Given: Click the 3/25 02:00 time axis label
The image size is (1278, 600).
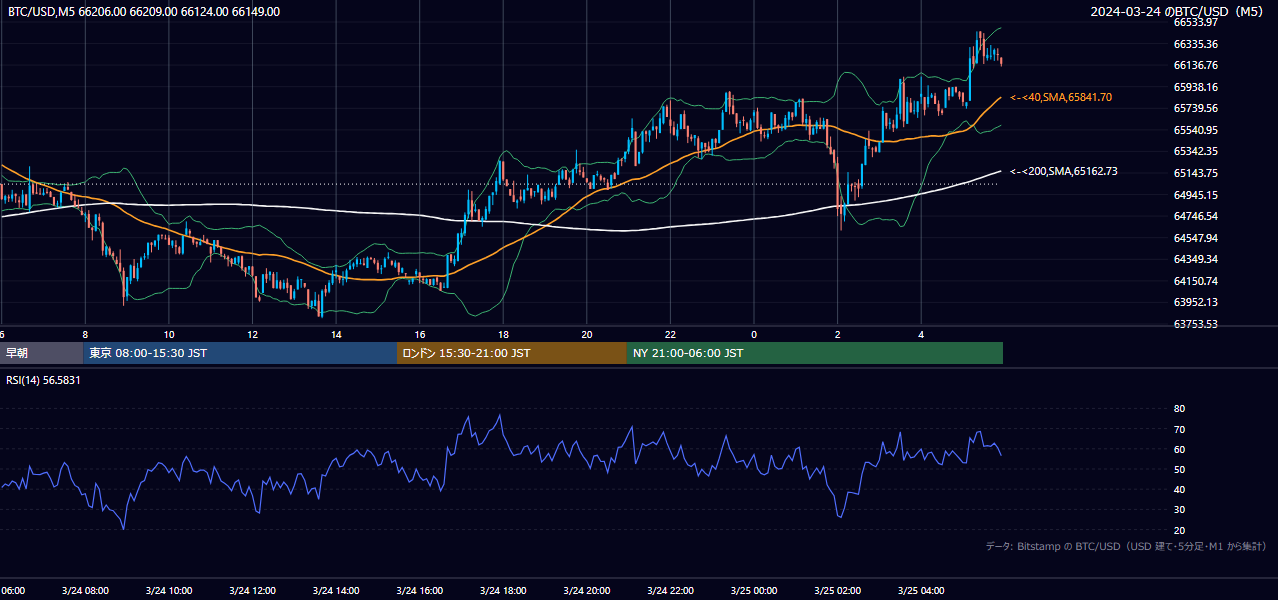Looking at the screenshot, I should click(x=837, y=591).
